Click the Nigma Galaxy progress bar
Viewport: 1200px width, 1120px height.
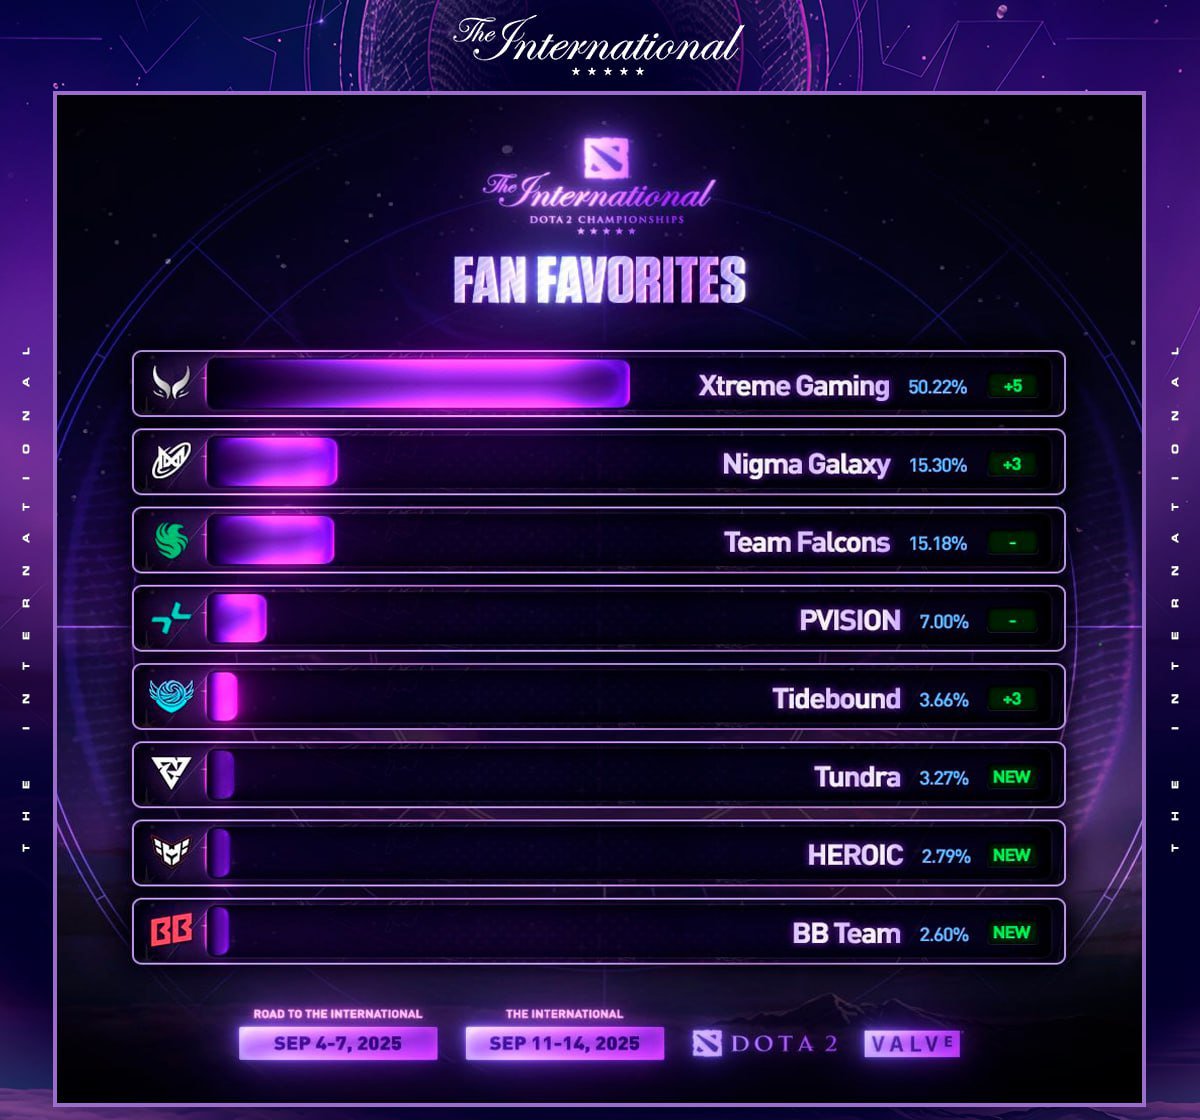click(272, 462)
